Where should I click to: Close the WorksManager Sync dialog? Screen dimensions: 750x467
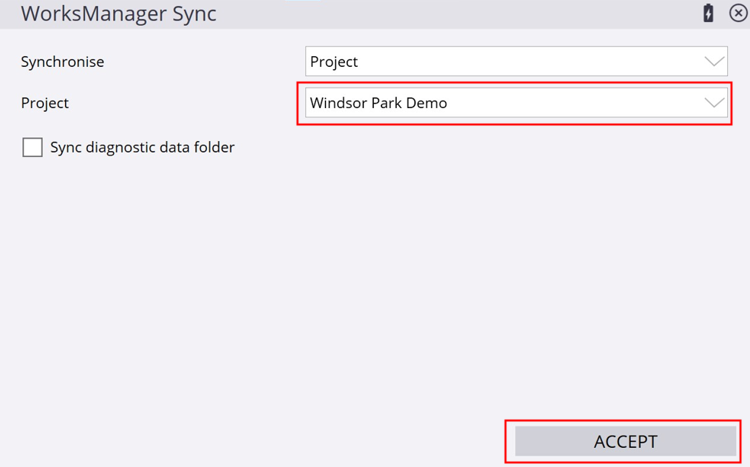(738, 14)
